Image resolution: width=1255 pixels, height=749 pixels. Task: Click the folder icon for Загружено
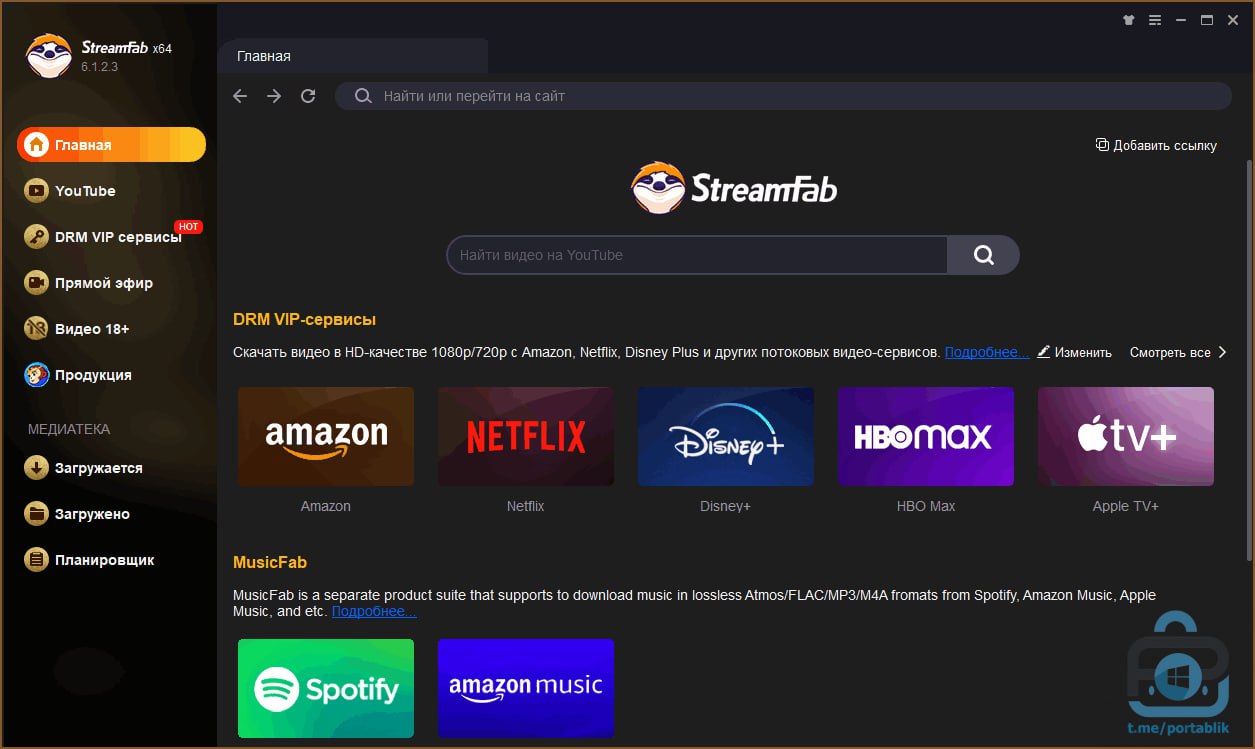37,514
